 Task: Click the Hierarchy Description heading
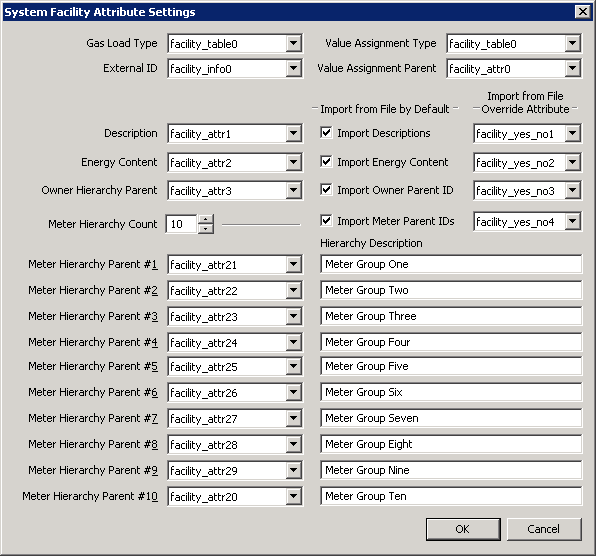371,243
